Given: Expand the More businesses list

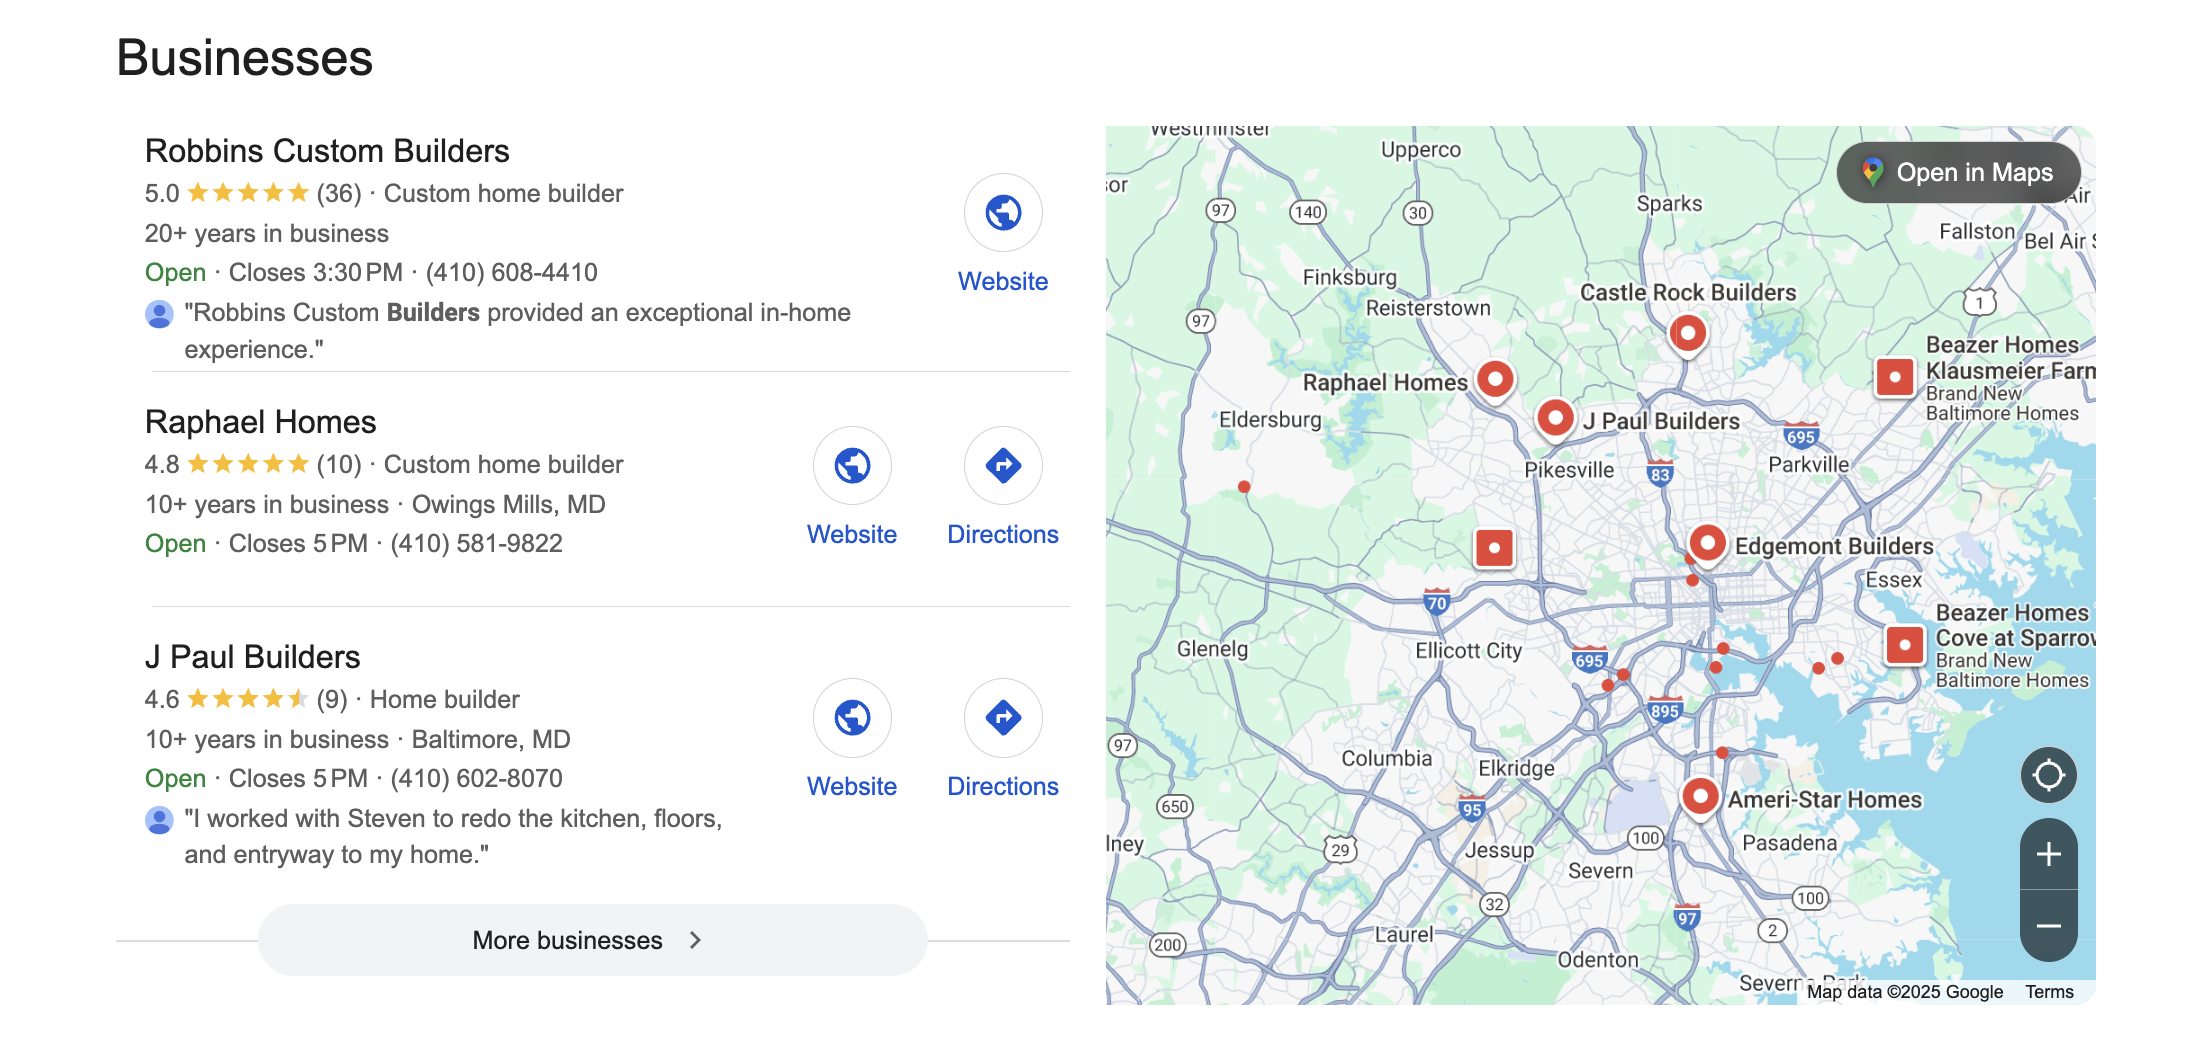Looking at the screenshot, I should pyautogui.click(x=592, y=940).
